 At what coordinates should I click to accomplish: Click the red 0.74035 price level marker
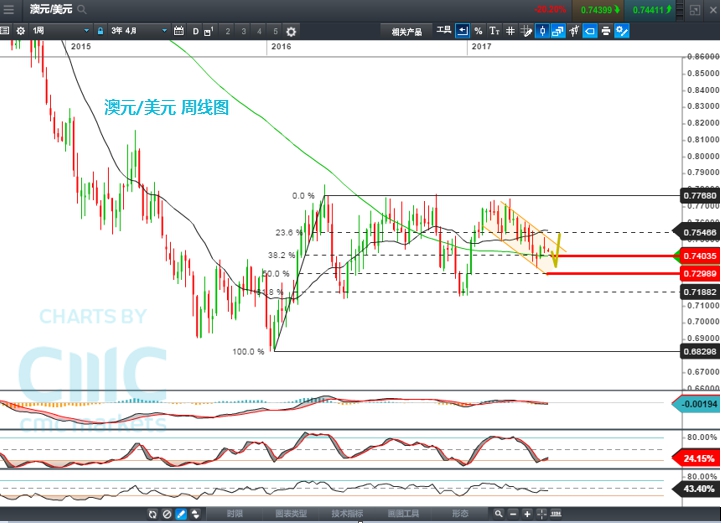[x=699, y=256]
